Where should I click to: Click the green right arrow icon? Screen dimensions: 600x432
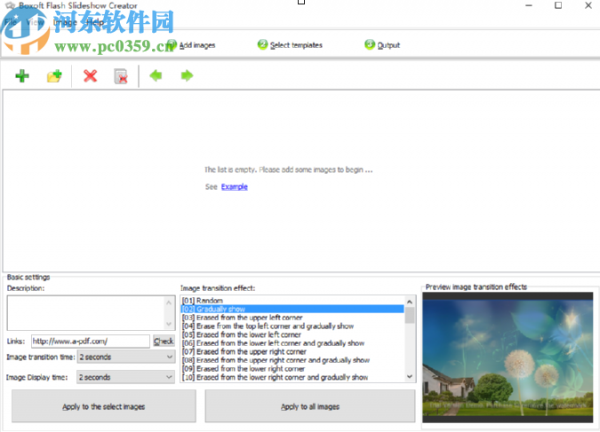point(187,76)
